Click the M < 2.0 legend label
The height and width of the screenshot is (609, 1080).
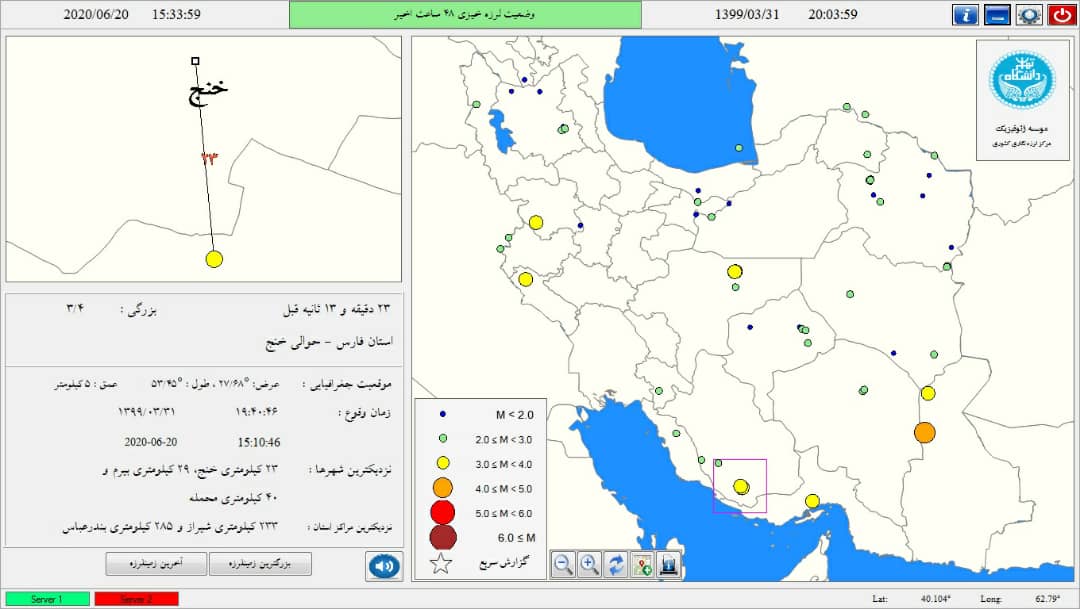(x=515, y=415)
